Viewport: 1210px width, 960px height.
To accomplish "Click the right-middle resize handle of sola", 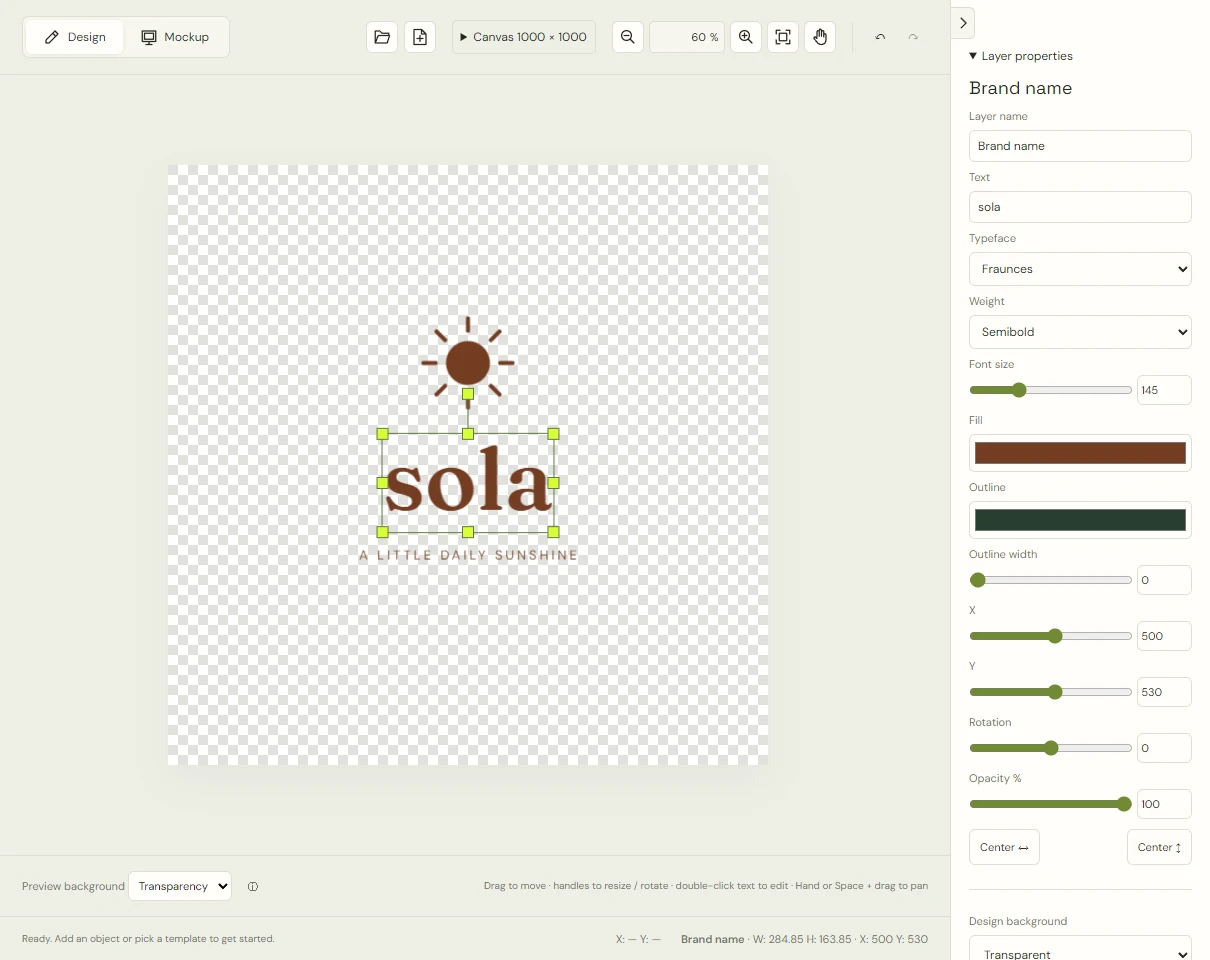I will [554, 483].
